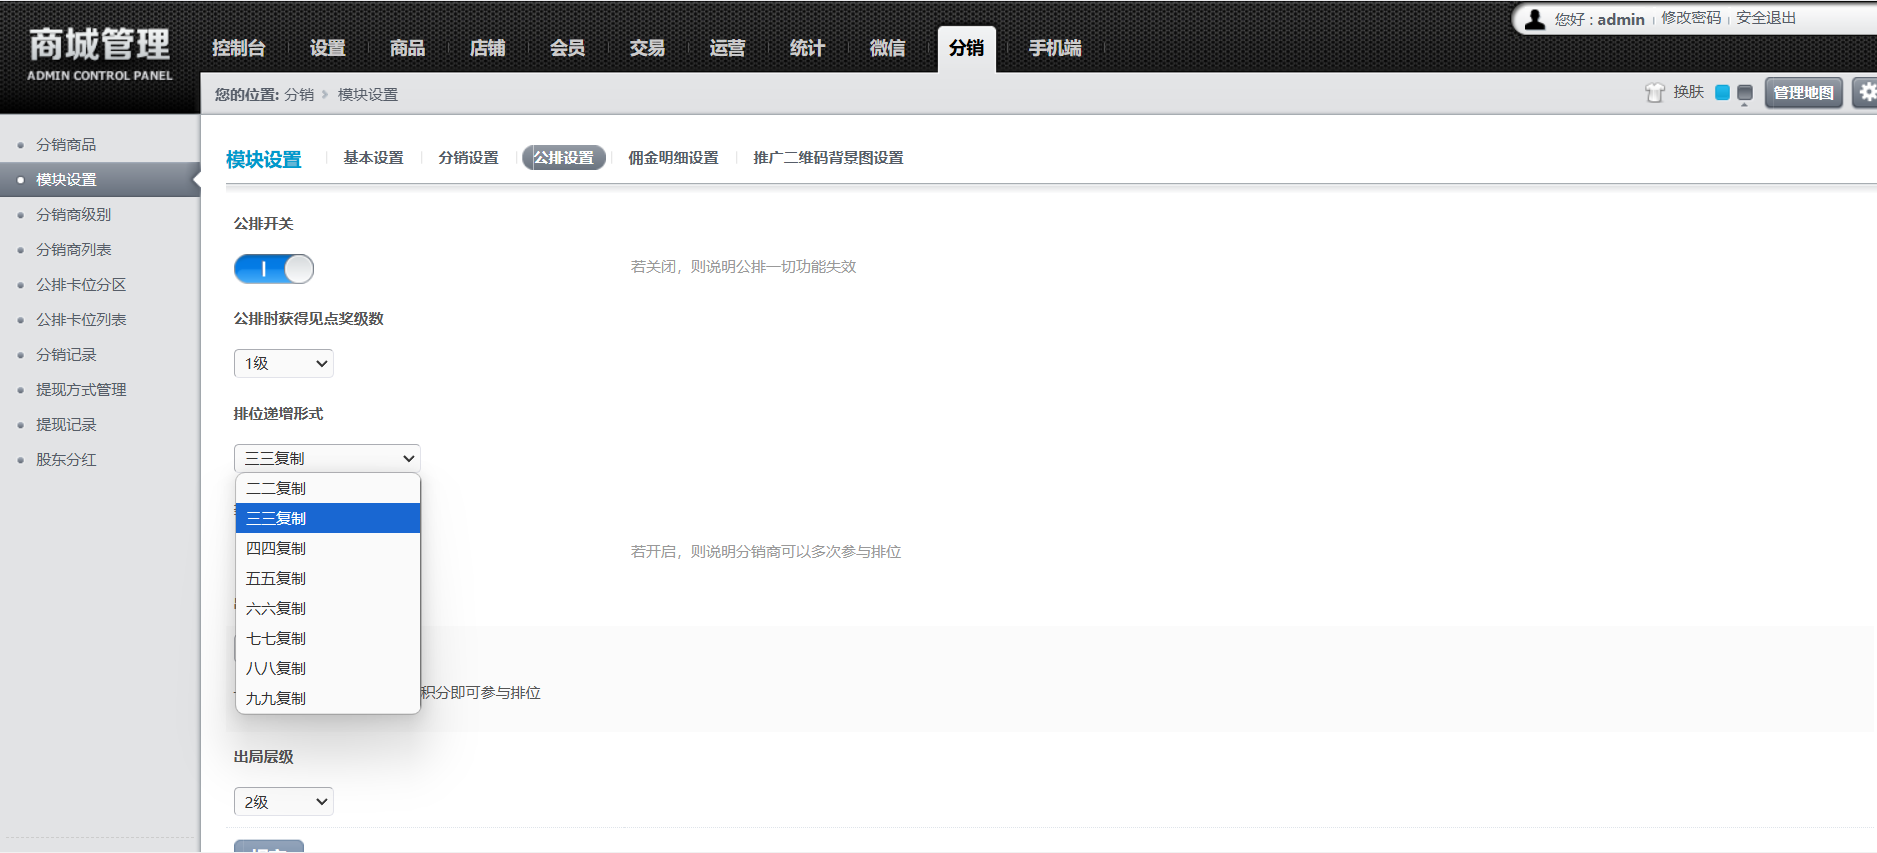Open 公排卡位列表 in the sidebar
This screenshot has height=853, width=1877.
[81, 320]
